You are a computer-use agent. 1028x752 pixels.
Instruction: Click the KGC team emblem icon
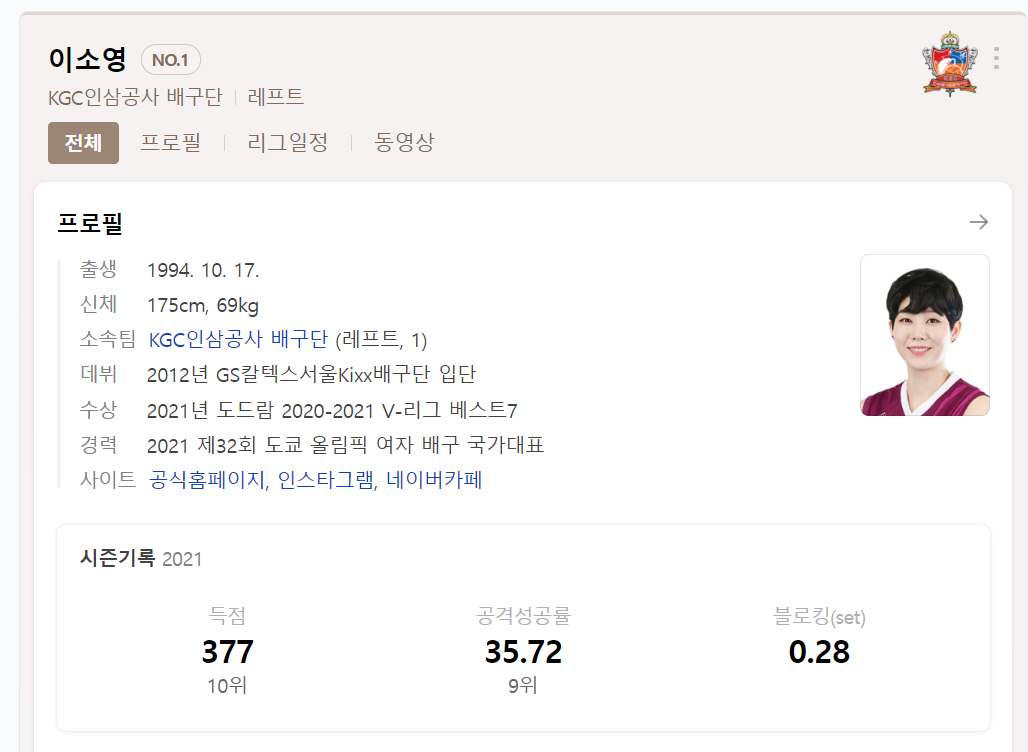click(948, 64)
